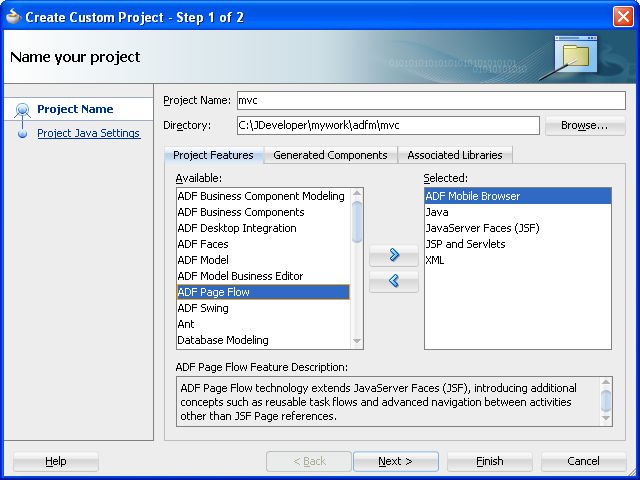The image size is (640, 480).
Task: Select the Project Name wizard step
Action: (75, 109)
